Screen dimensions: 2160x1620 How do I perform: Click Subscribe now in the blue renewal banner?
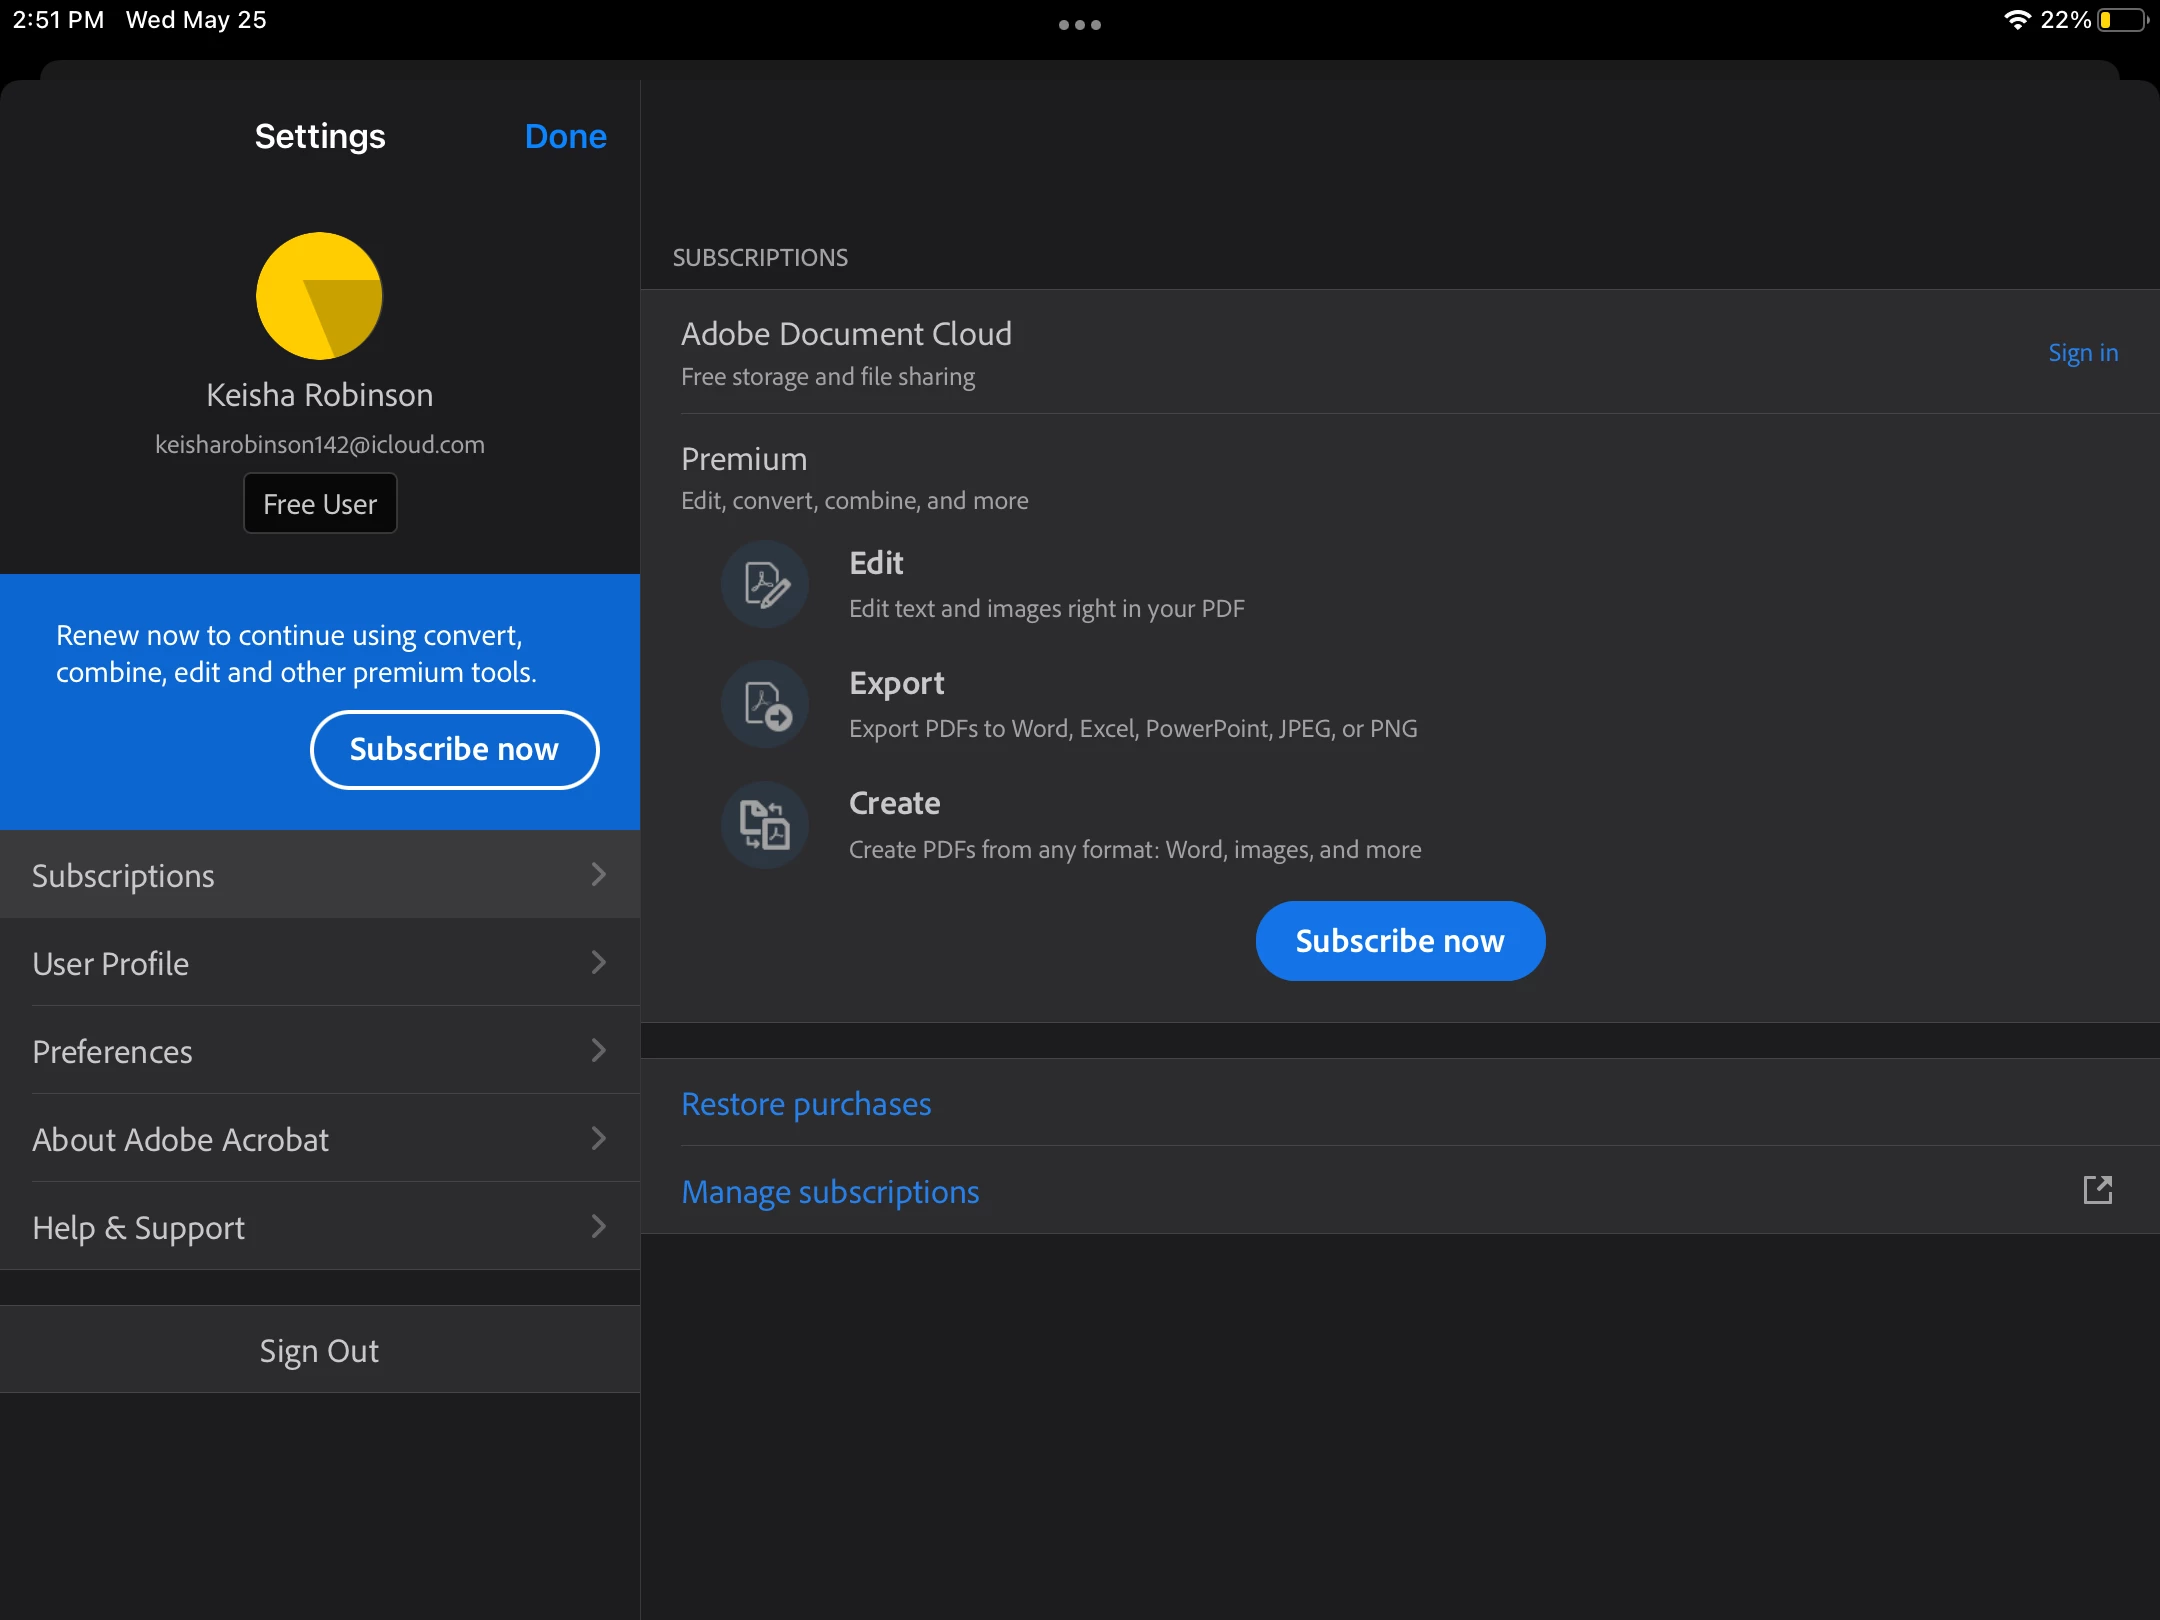pos(454,749)
